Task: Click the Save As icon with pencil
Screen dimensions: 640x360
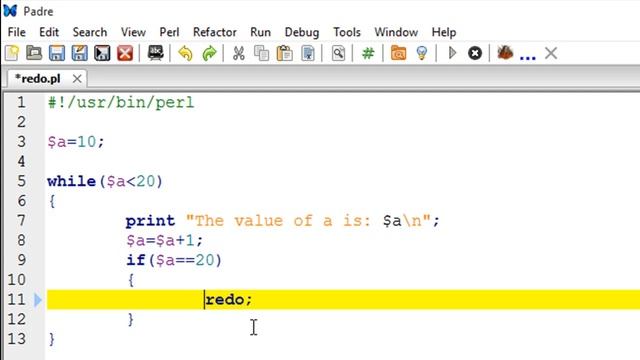Action: pos(79,53)
